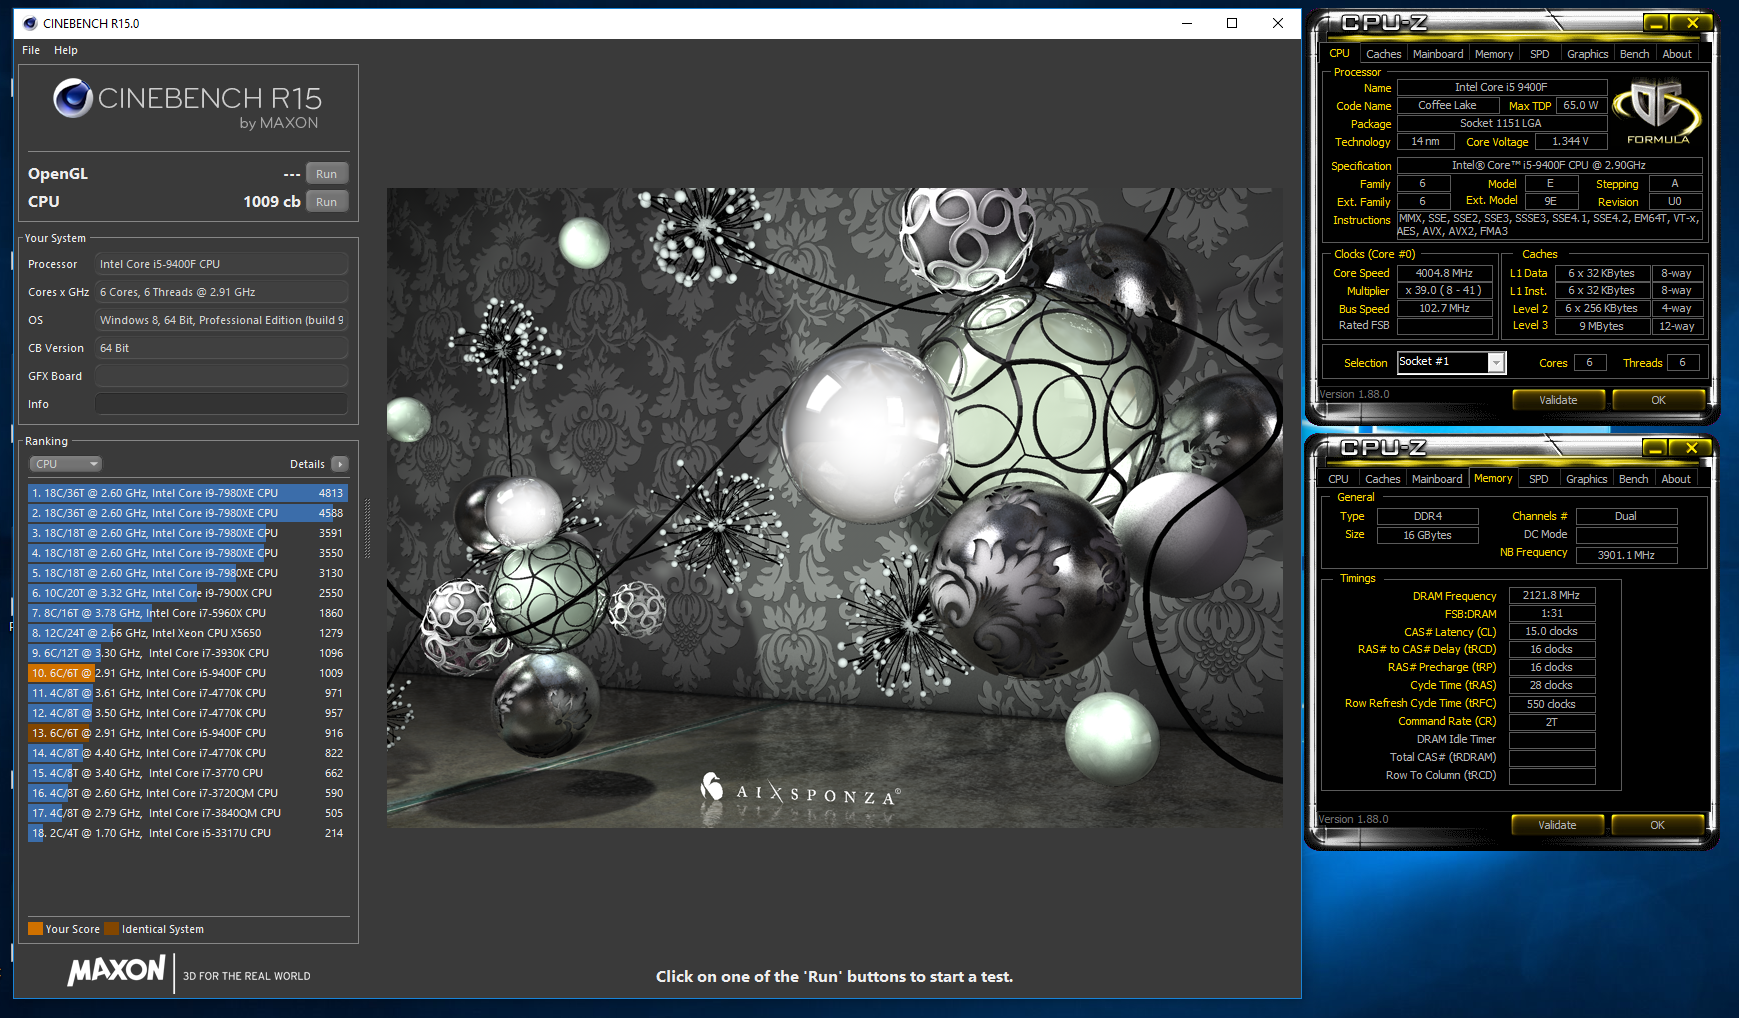Click the Info input field
This screenshot has height=1018, width=1739.
pyautogui.click(x=221, y=404)
